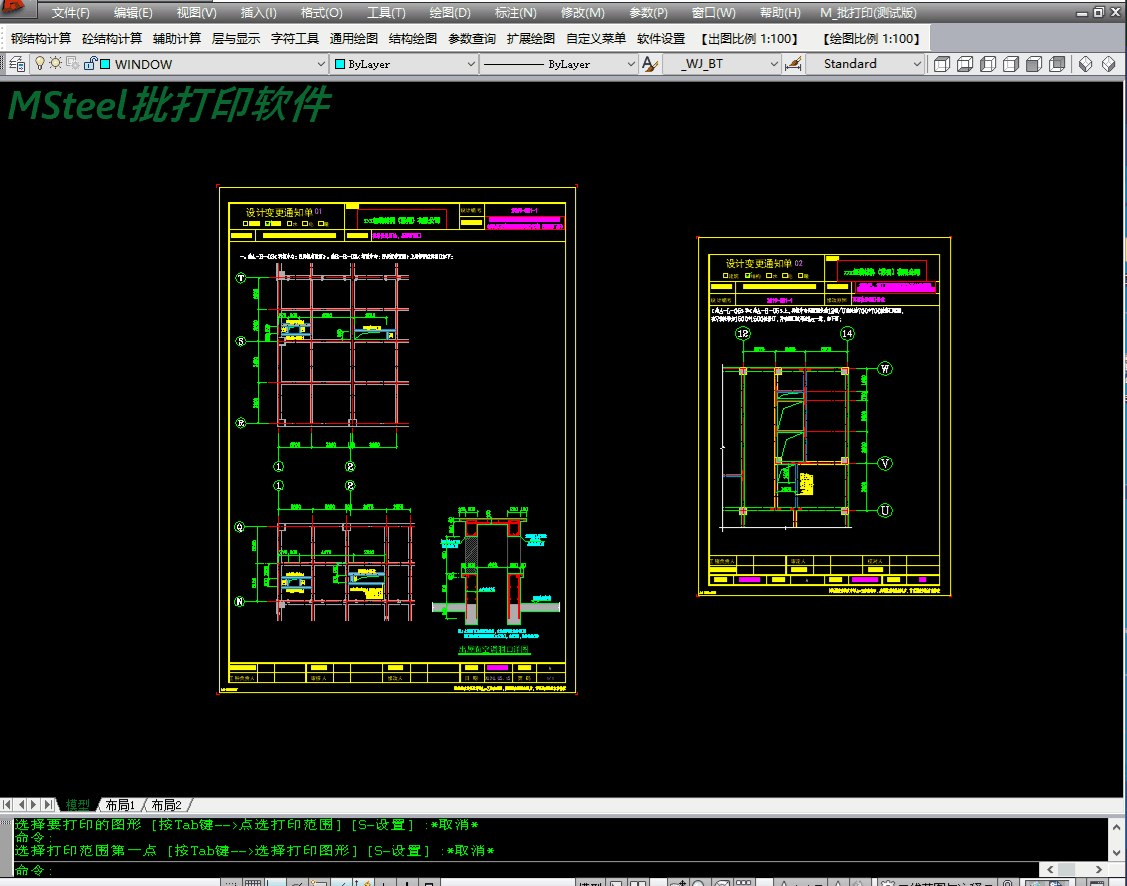This screenshot has width=1127, height=886.
Task: Open the 层与显示 menu
Action: (236, 39)
